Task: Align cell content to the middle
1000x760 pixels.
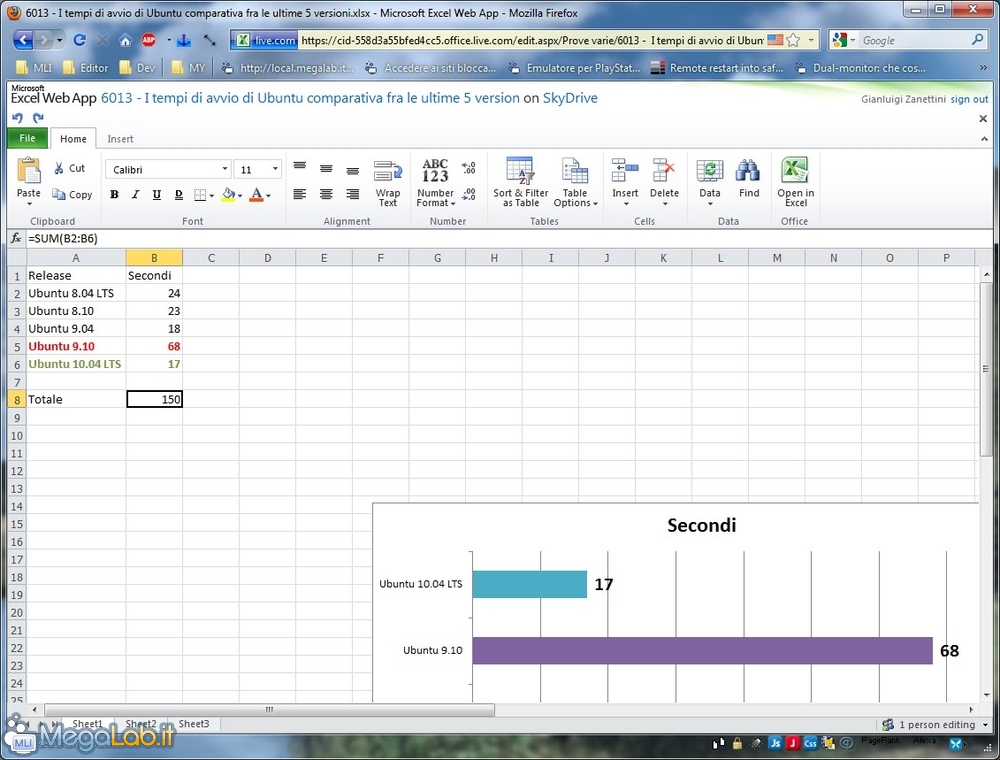Action: [326, 169]
